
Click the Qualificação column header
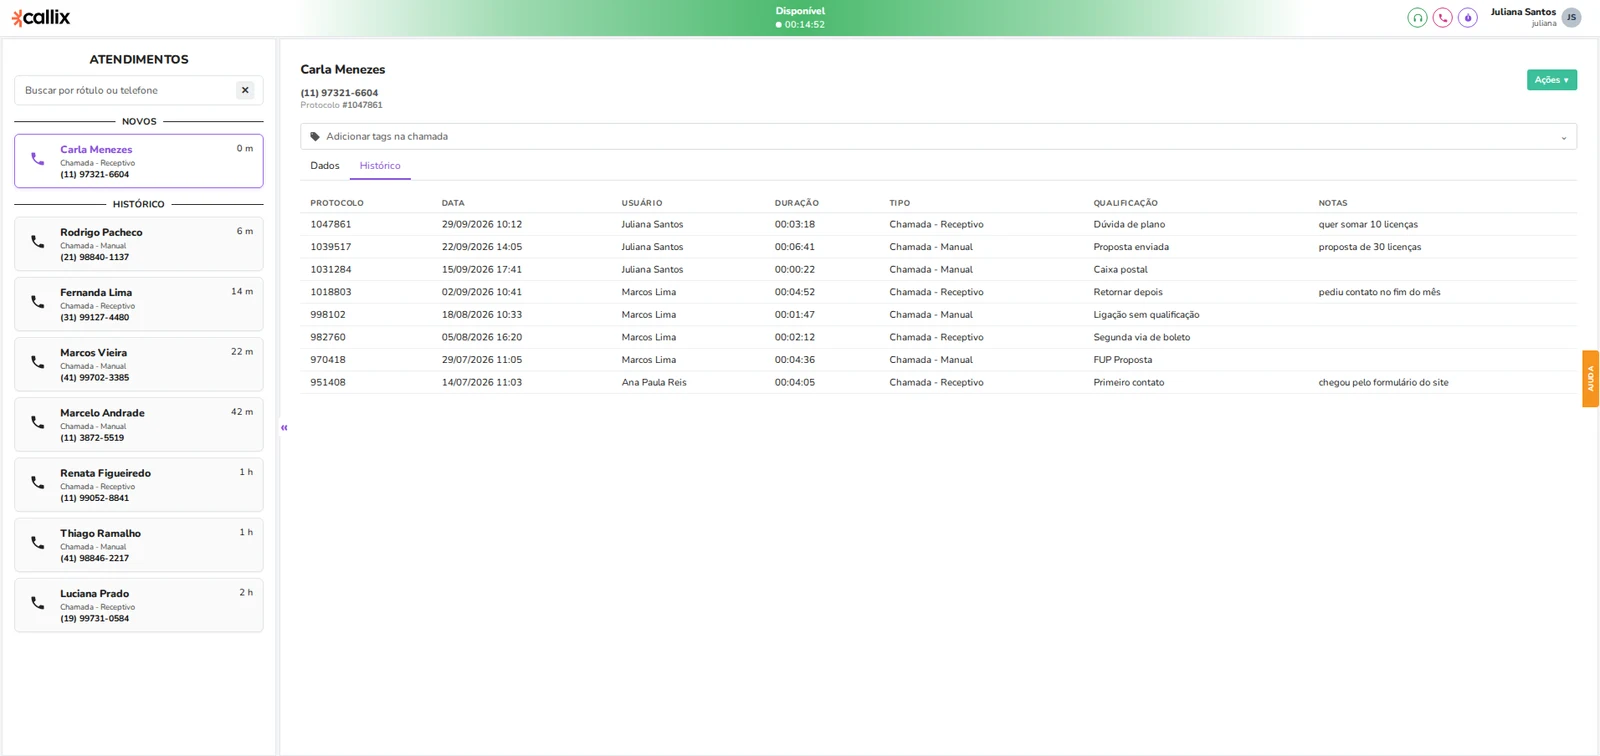[x=1125, y=203]
